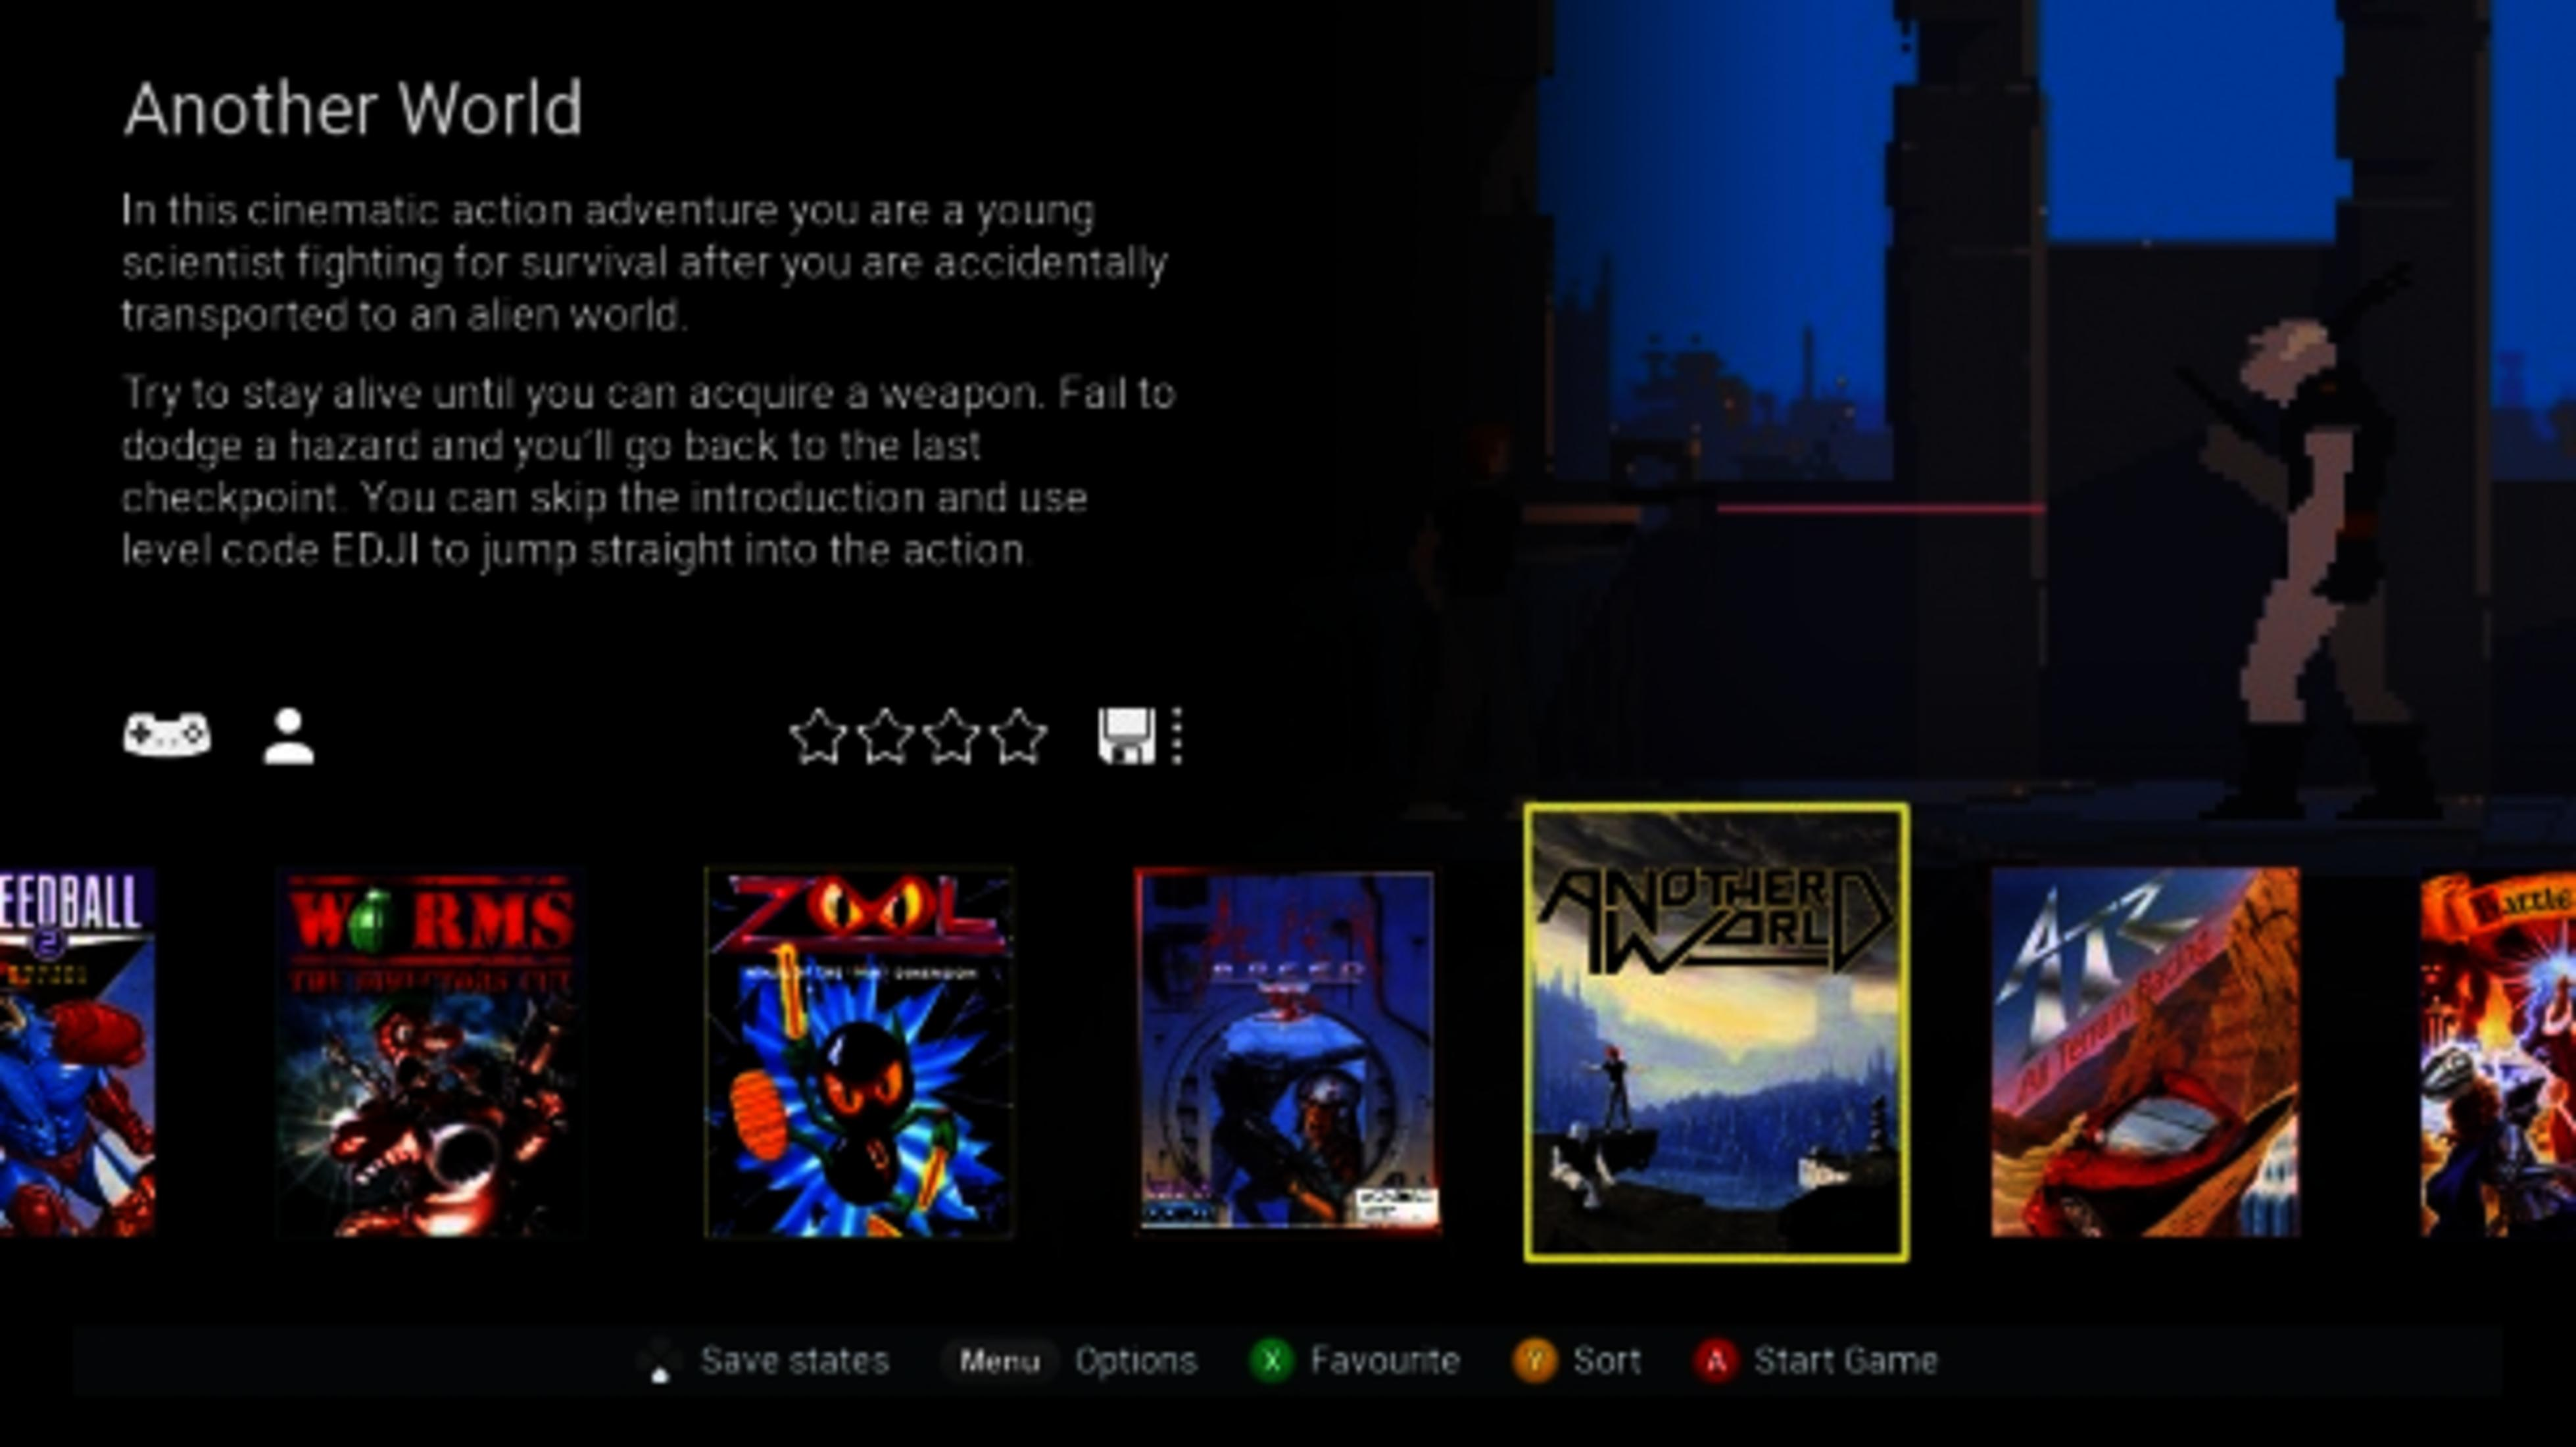Click the red A button icon

tap(1716, 1361)
